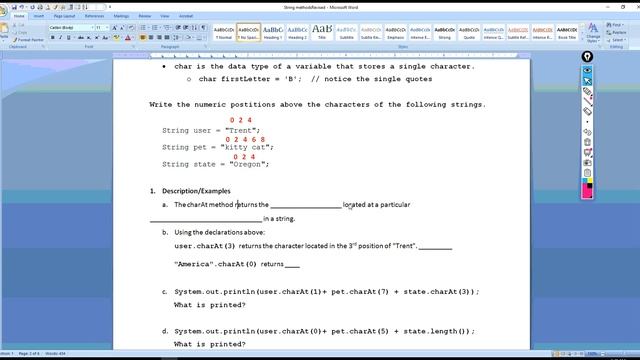Apply Underline formatting

(x=69, y=38)
